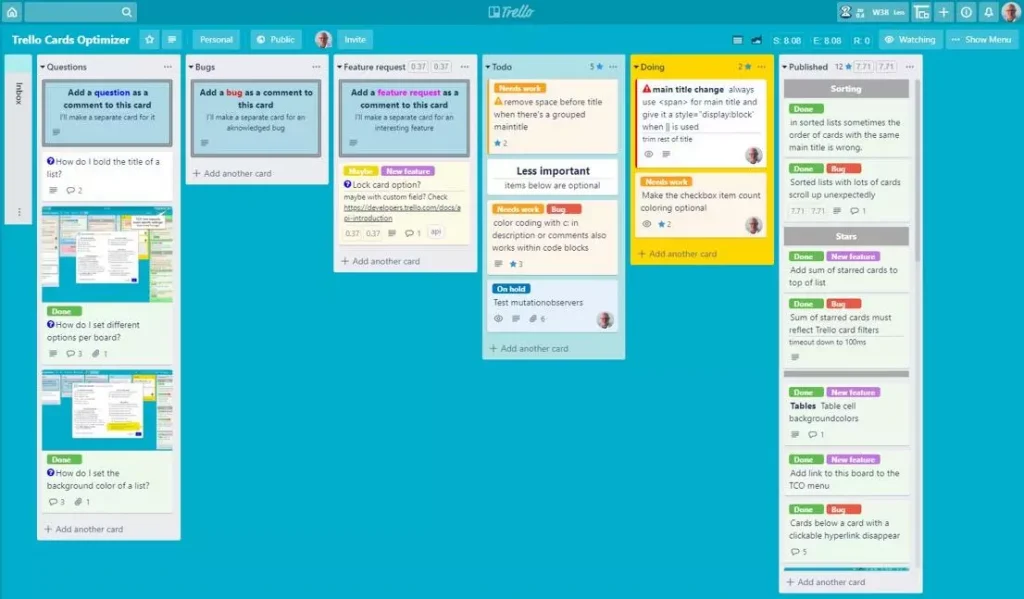Toggle the Watching board button
The height and width of the screenshot is (599, 1024).
coord(909,40)
